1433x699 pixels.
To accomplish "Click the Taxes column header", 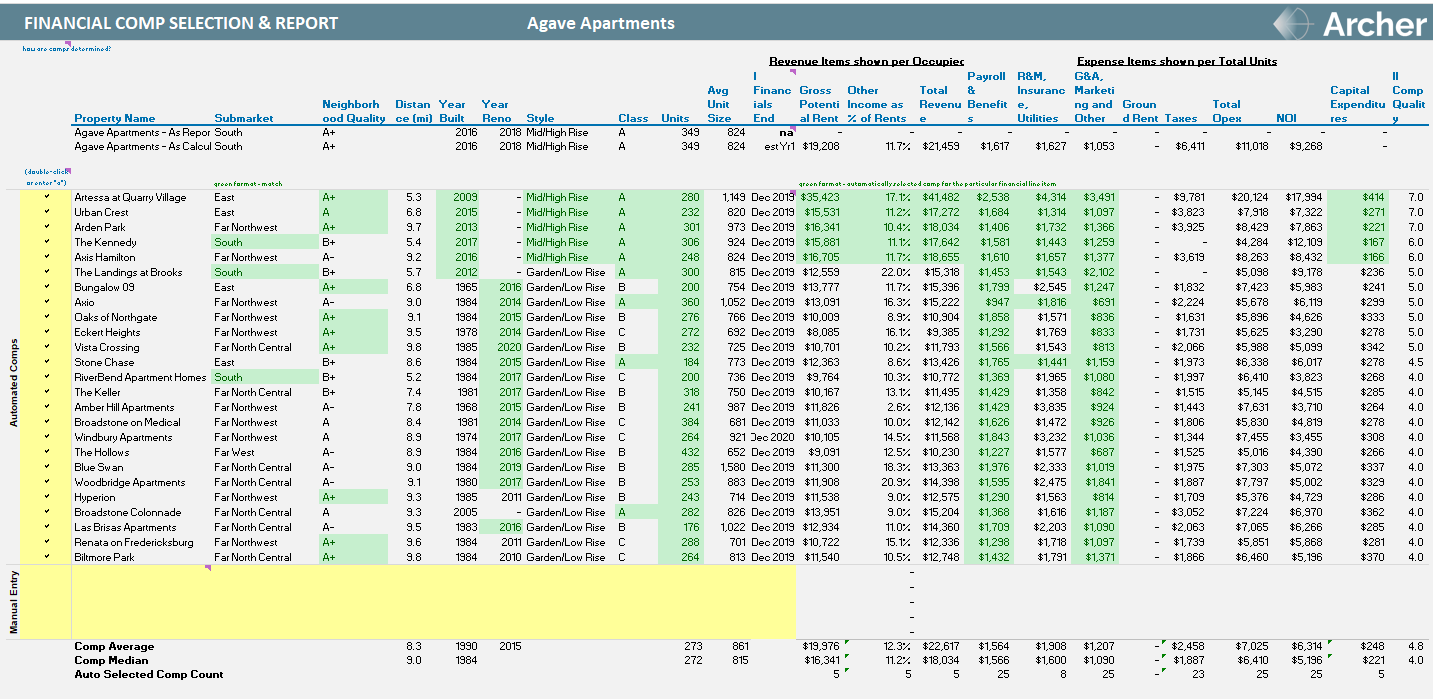I will click(x=1181, y=118).
